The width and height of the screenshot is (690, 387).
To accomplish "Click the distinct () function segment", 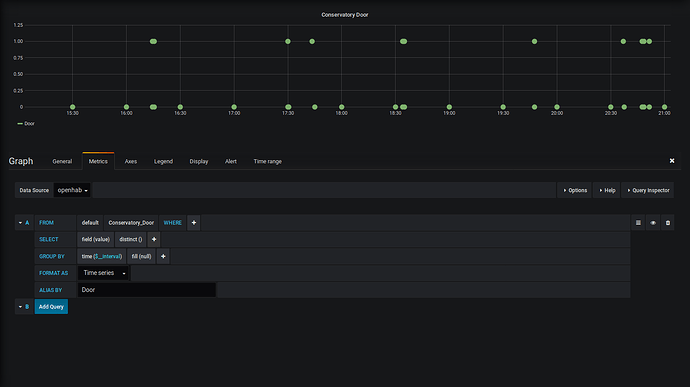I will [131, 240].
